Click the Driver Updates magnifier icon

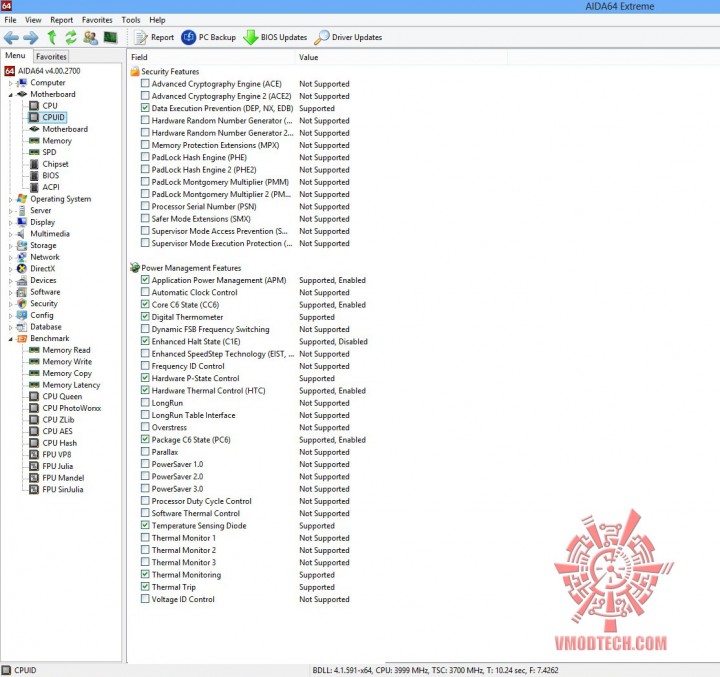[321, 37]
